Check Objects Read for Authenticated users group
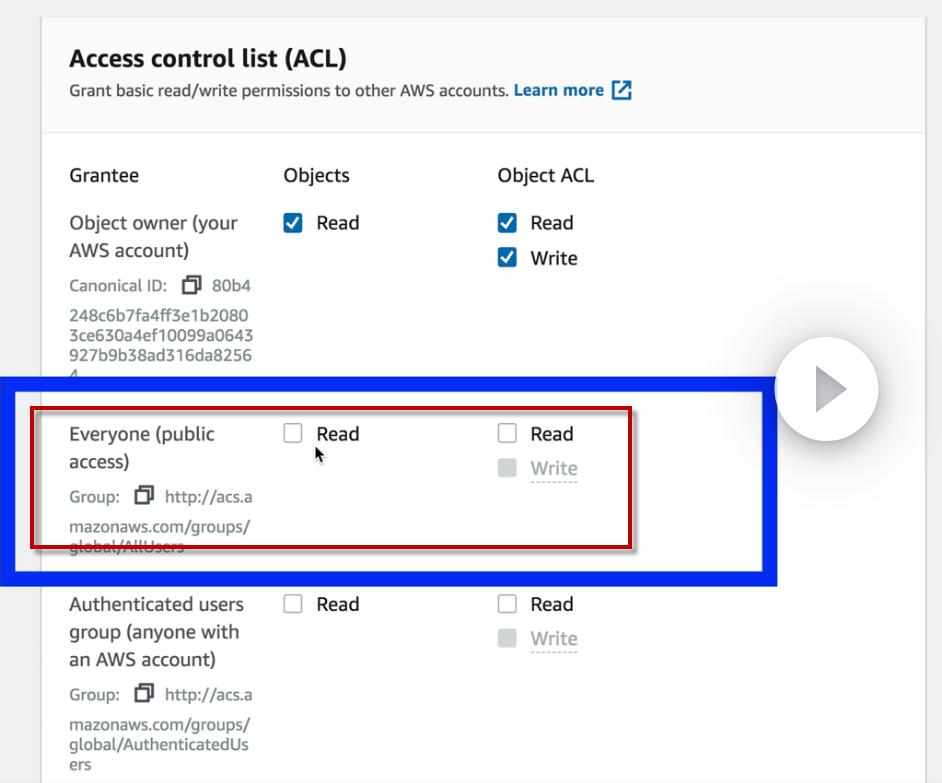 point(293,604)
